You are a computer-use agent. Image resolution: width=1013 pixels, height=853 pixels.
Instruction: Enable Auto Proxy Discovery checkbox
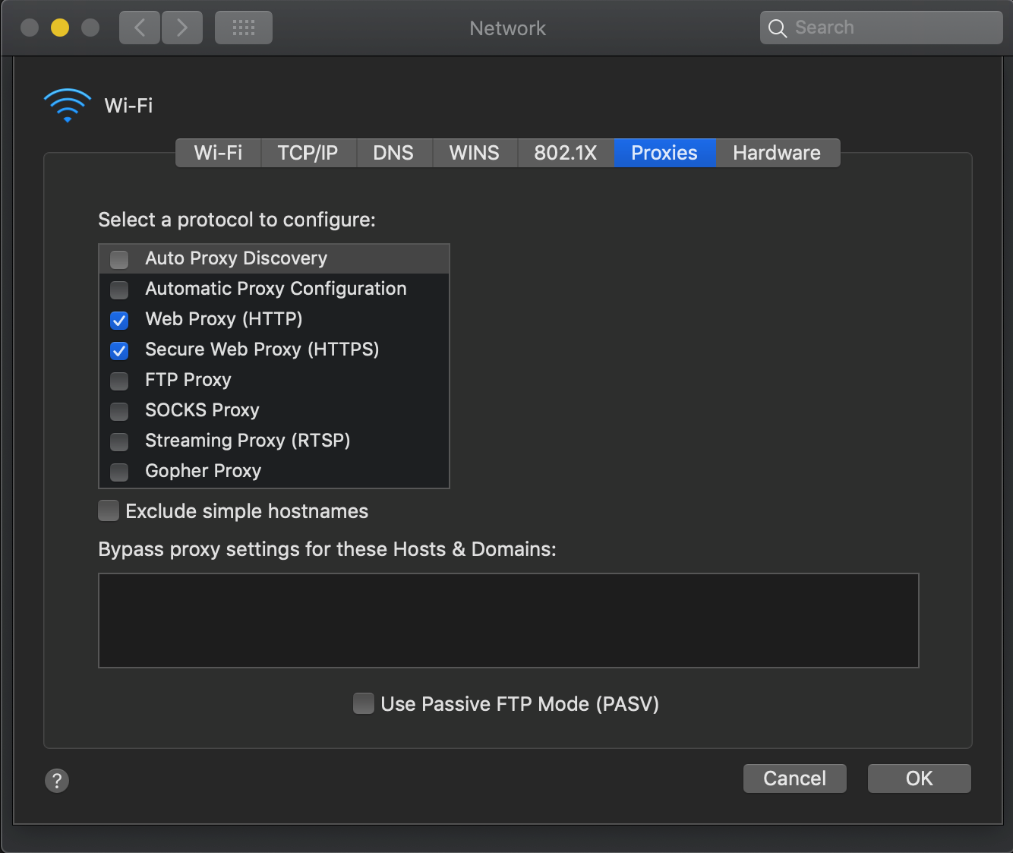119,259
